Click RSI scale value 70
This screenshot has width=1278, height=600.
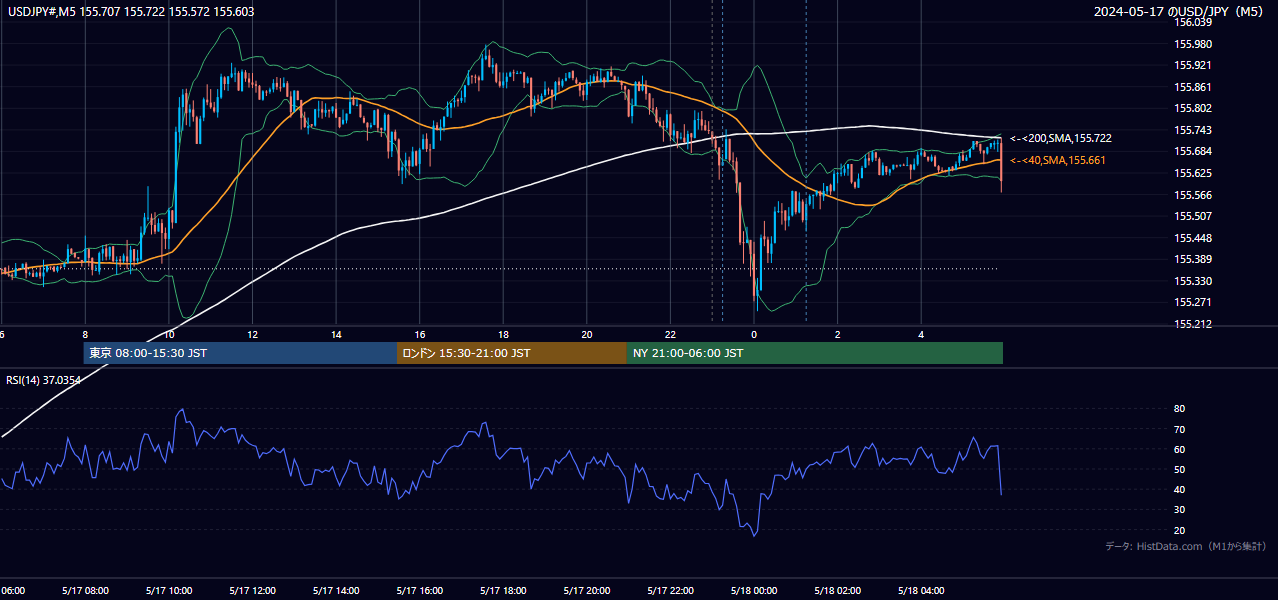click(x=1180, y=429)
